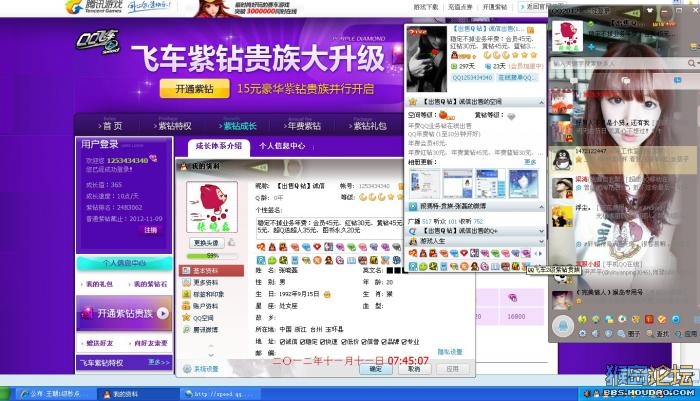
Task: Switch to 成长体系介绍 tab
Action: tap(219, 146)
